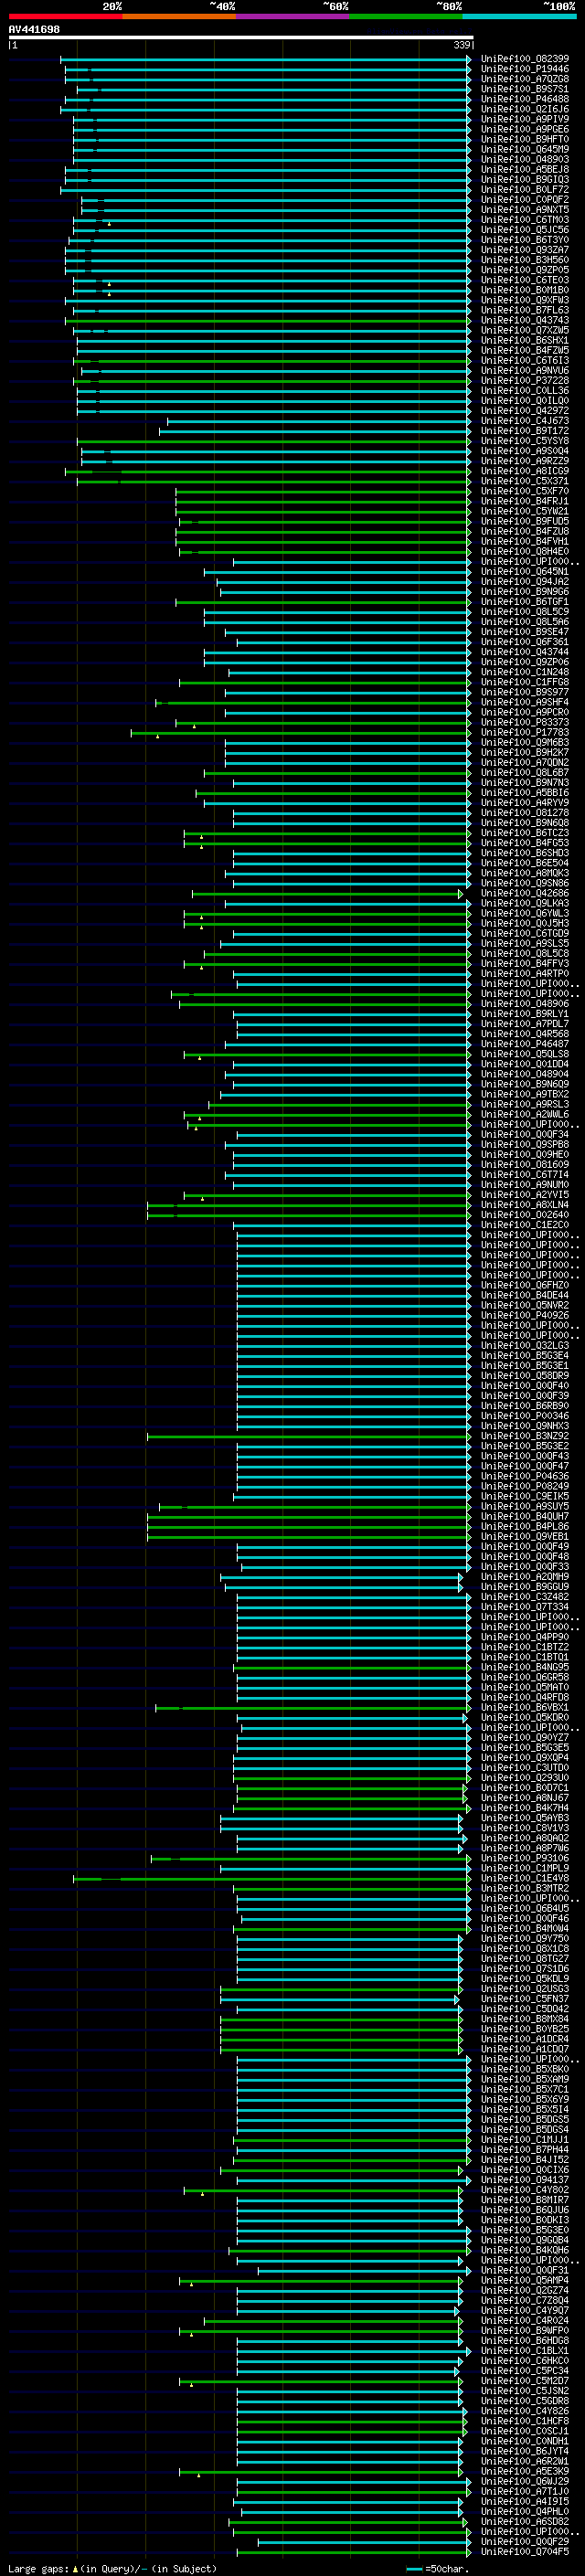Click the white query sequence bar
This screenshot has height=2576, width=585.
point(241,38)
